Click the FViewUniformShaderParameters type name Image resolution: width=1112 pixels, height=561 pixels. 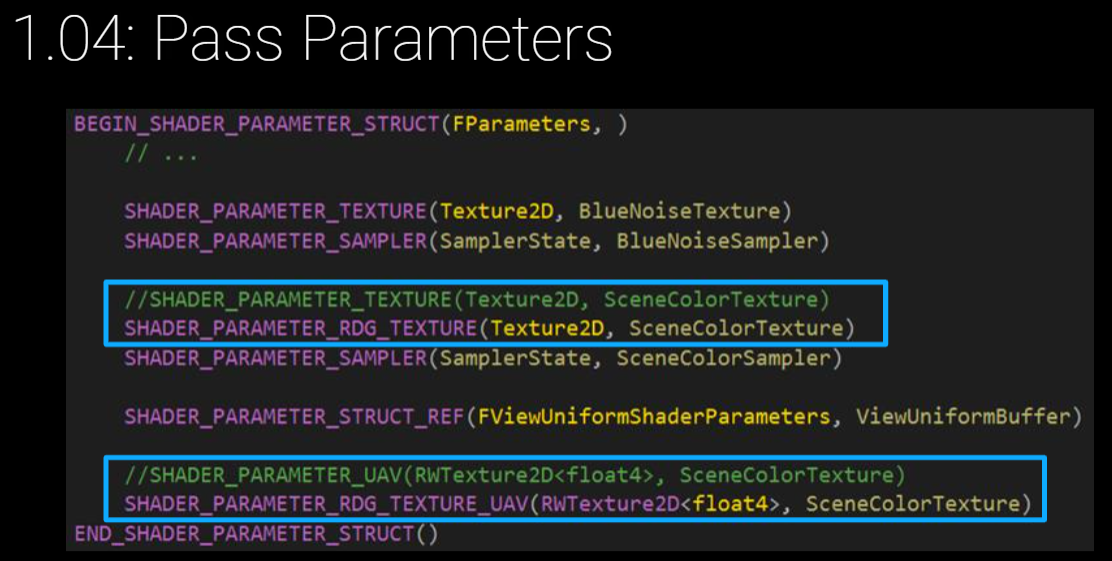[653, 416]
